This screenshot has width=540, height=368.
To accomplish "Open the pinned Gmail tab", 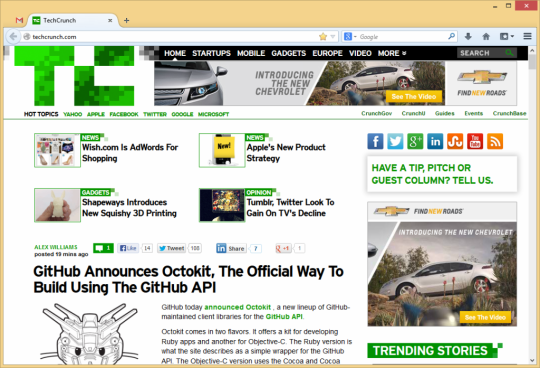I will click(x=19, y=20).
